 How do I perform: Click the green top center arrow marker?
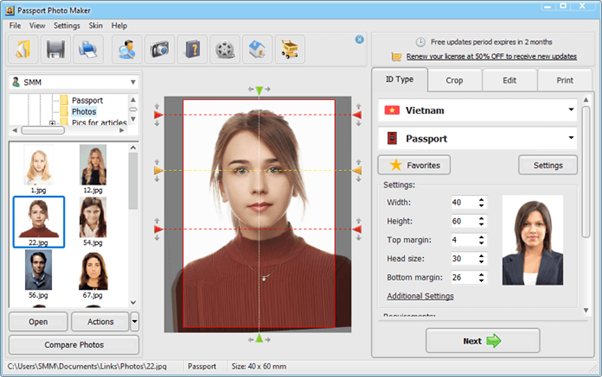click(259, 91)
